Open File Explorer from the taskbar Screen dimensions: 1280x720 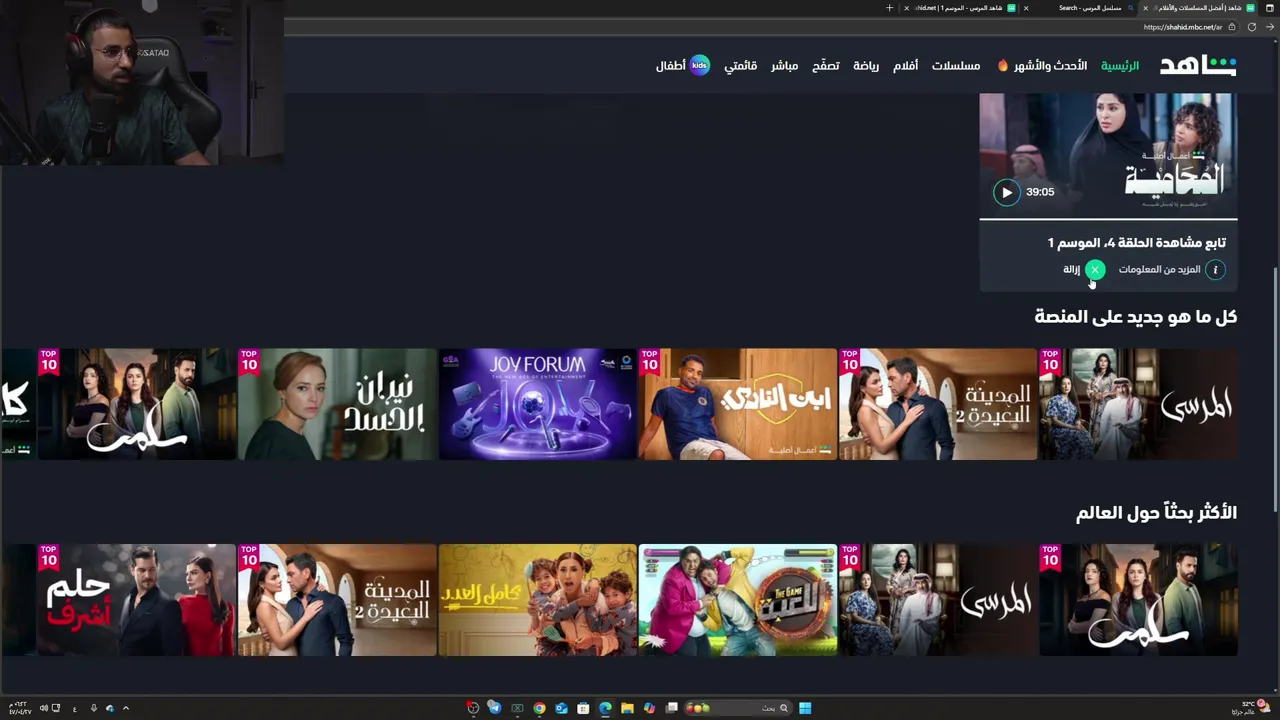pyautogui.click(x=627, y=708)
